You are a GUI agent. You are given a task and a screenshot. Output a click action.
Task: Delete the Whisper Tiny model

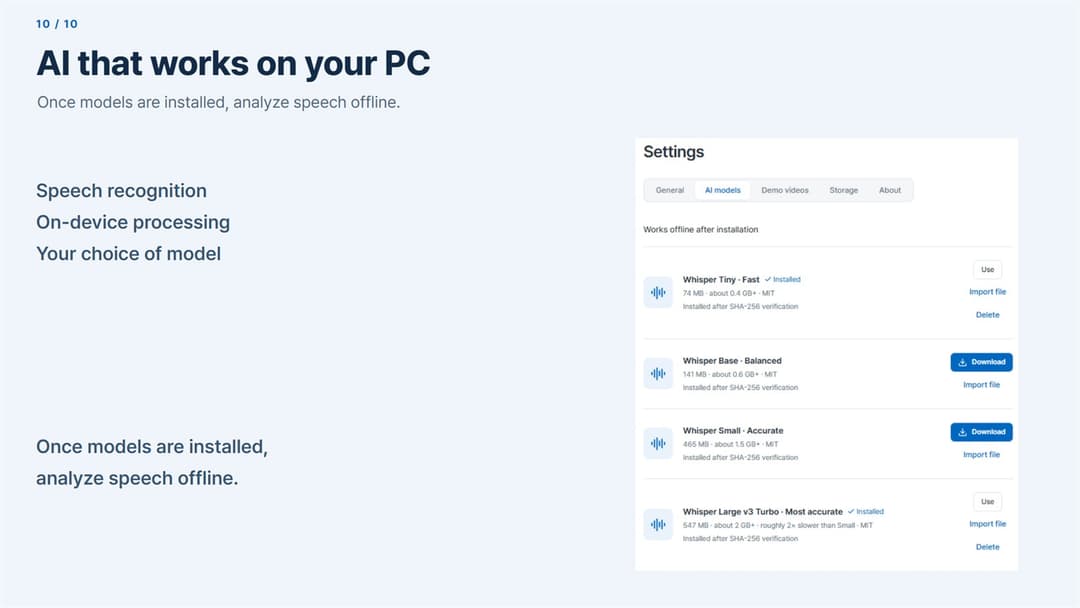987,315
